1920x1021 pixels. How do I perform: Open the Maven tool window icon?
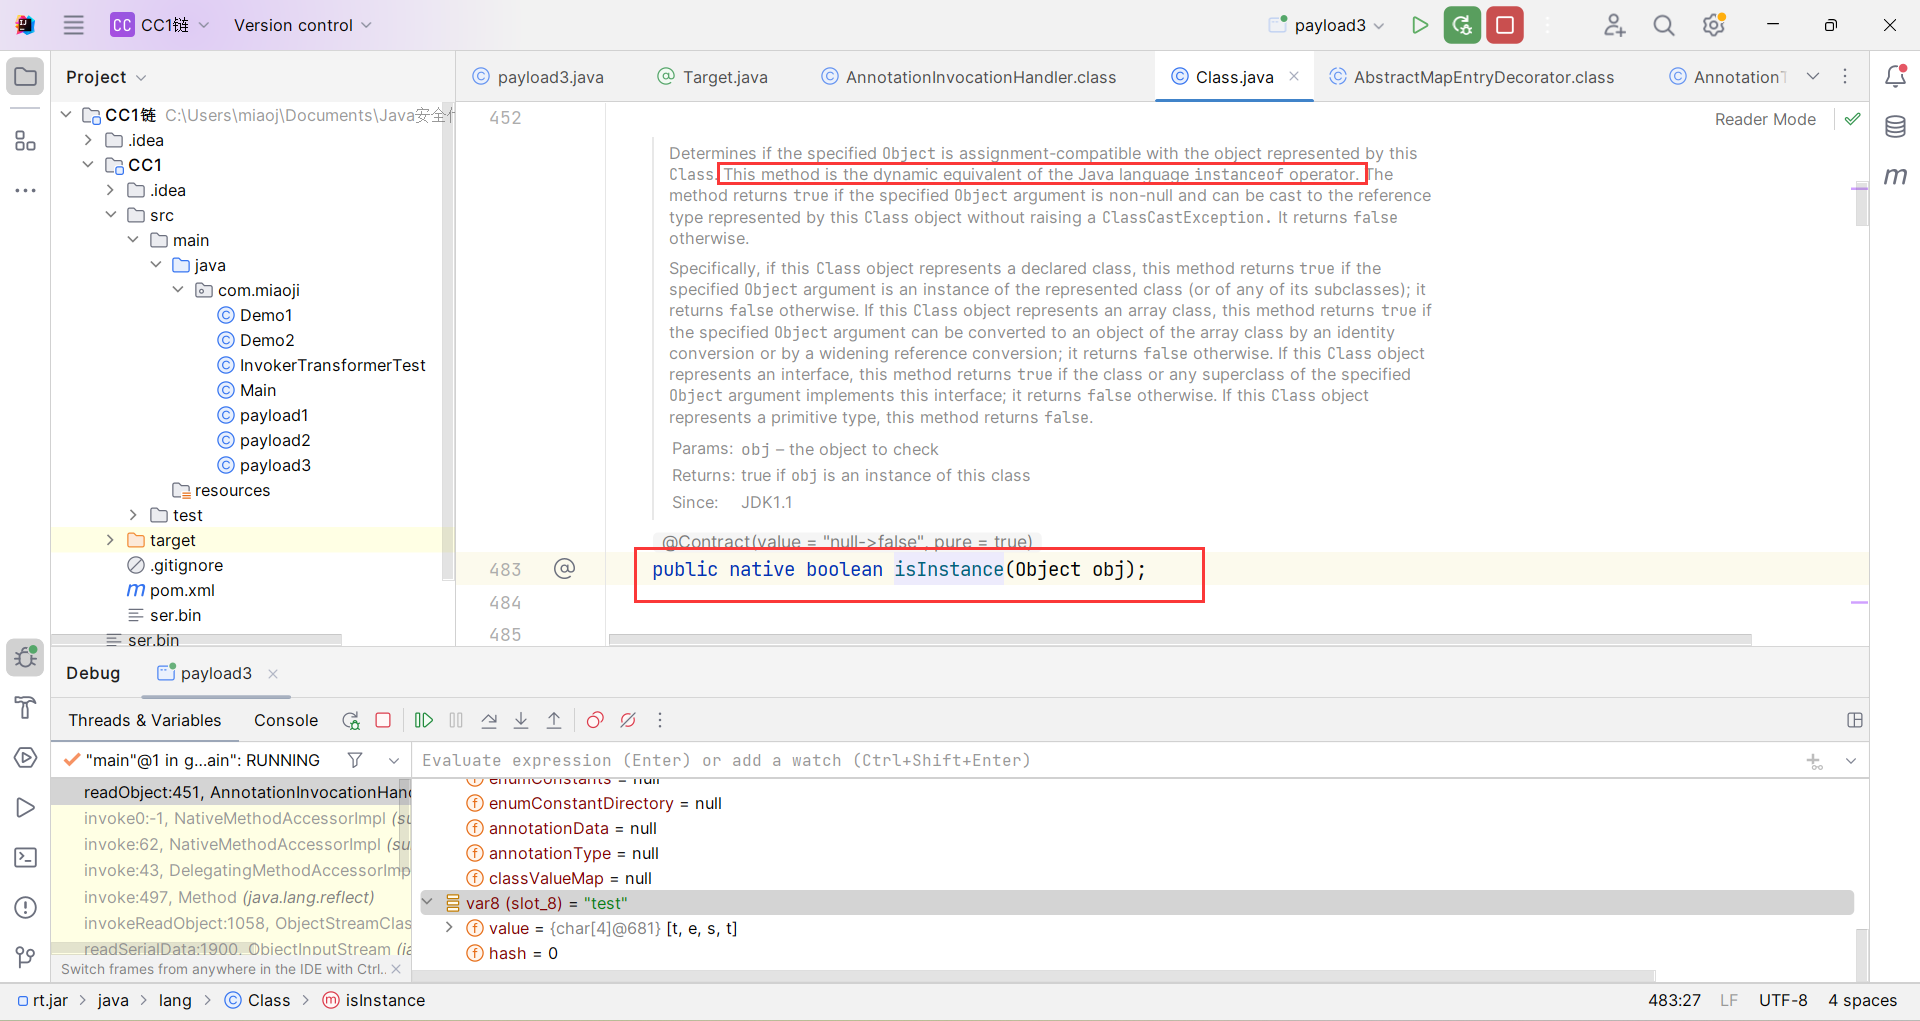point(1895,176)
